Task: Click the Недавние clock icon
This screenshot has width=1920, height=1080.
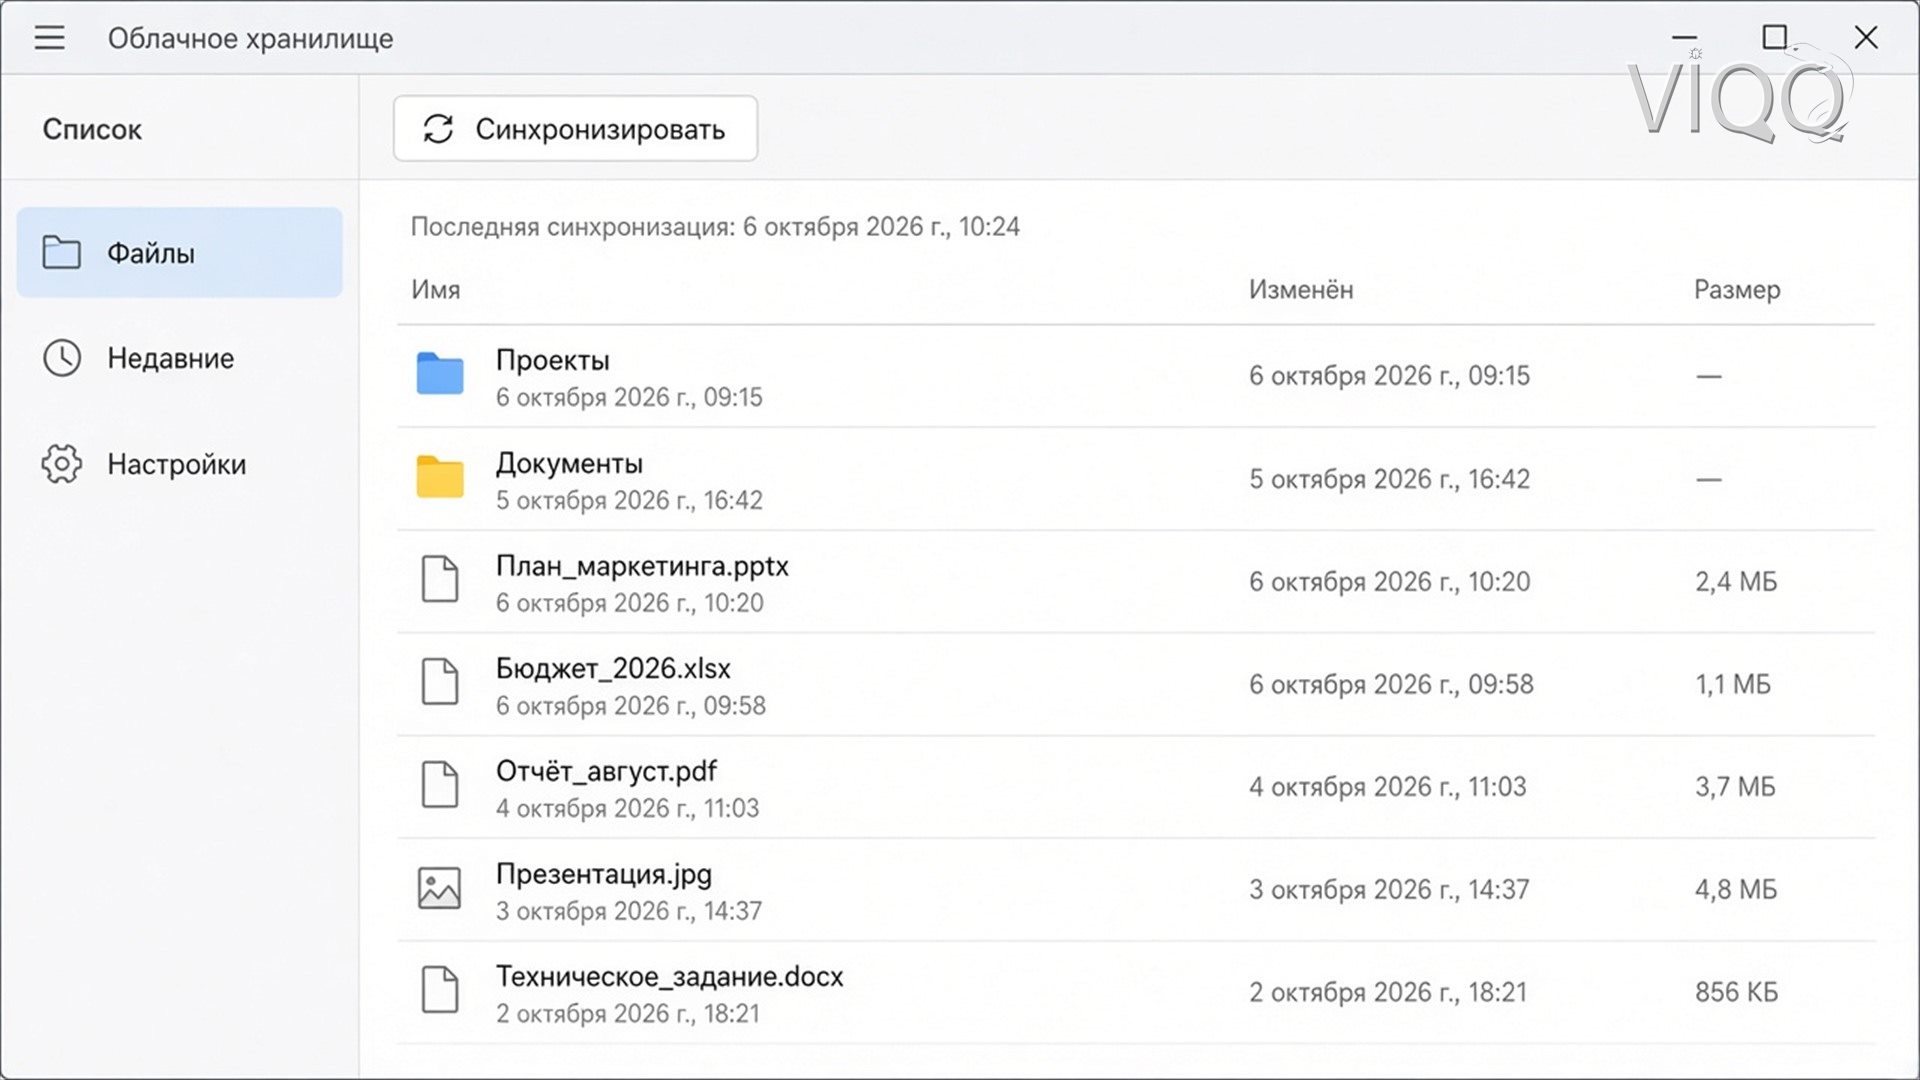Action: 61,358
